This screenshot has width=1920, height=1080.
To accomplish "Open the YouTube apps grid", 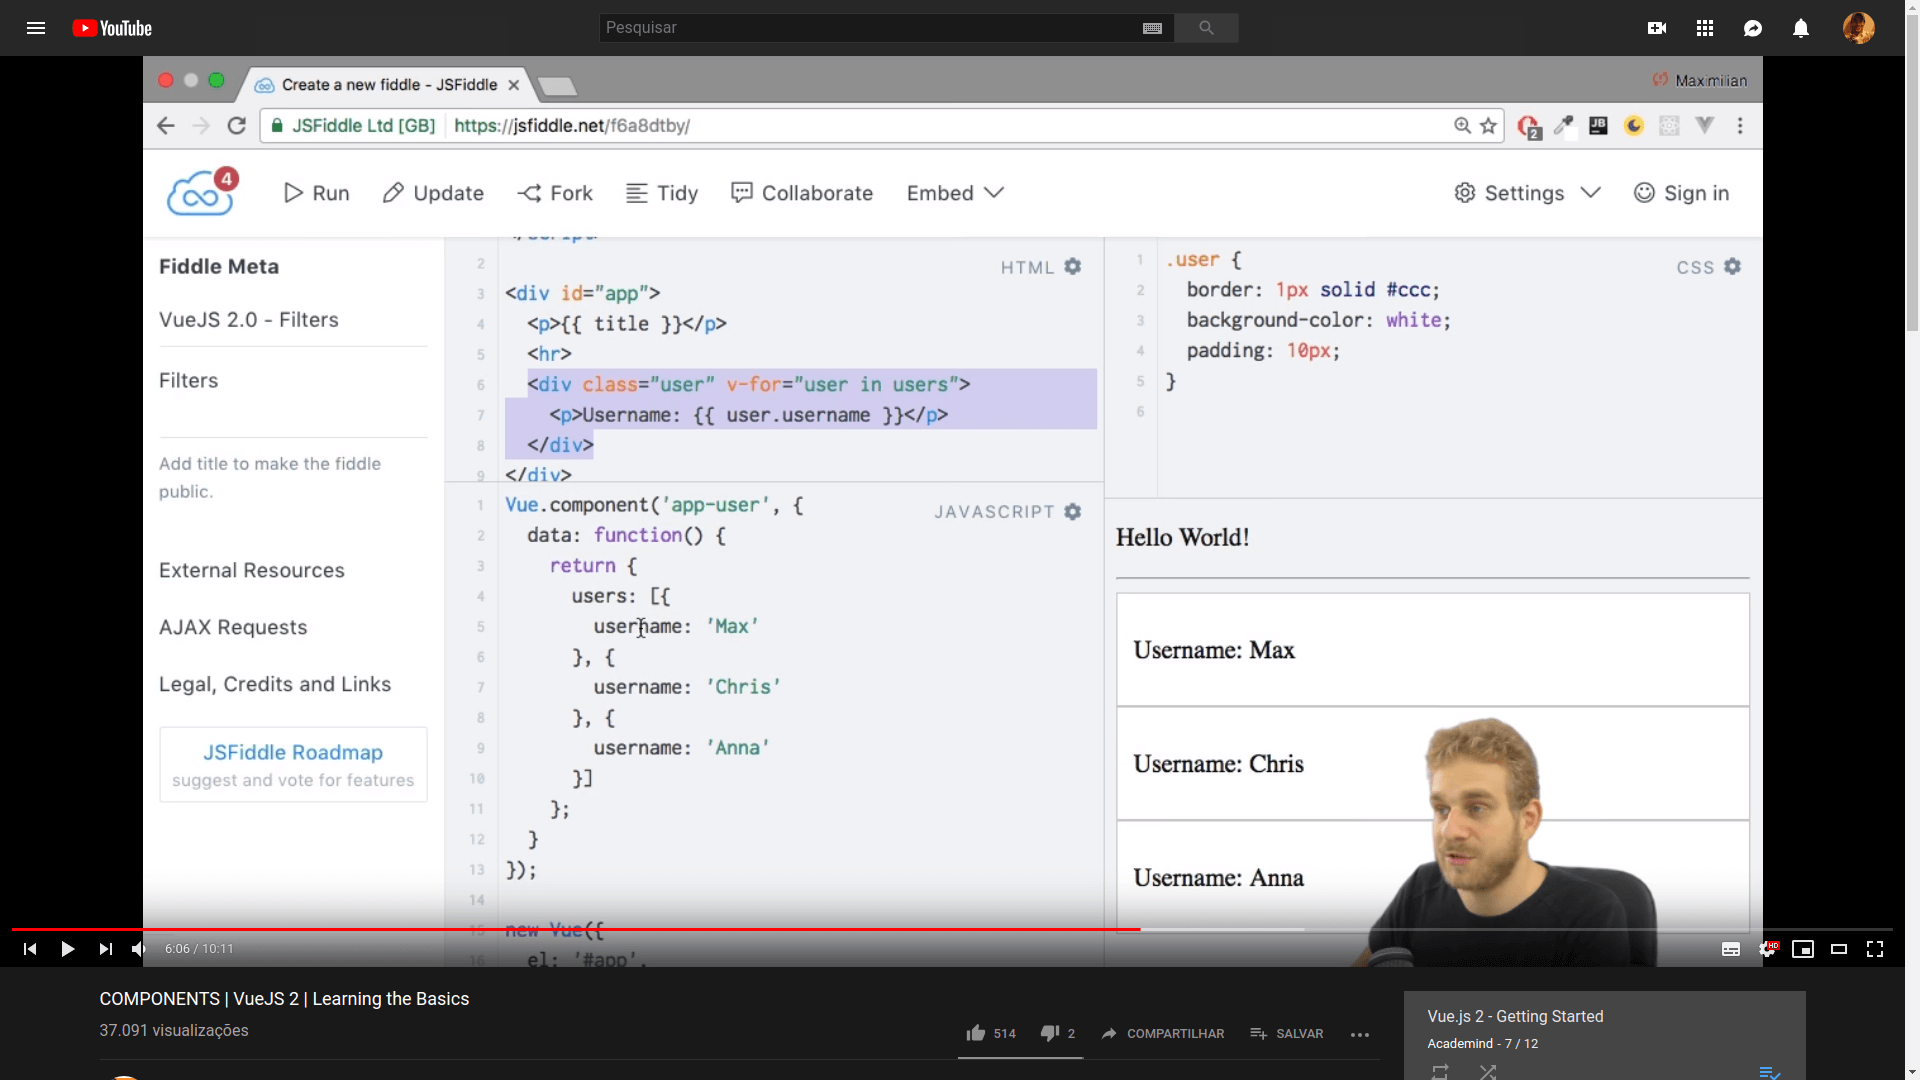I will [x=1705, y=28].
